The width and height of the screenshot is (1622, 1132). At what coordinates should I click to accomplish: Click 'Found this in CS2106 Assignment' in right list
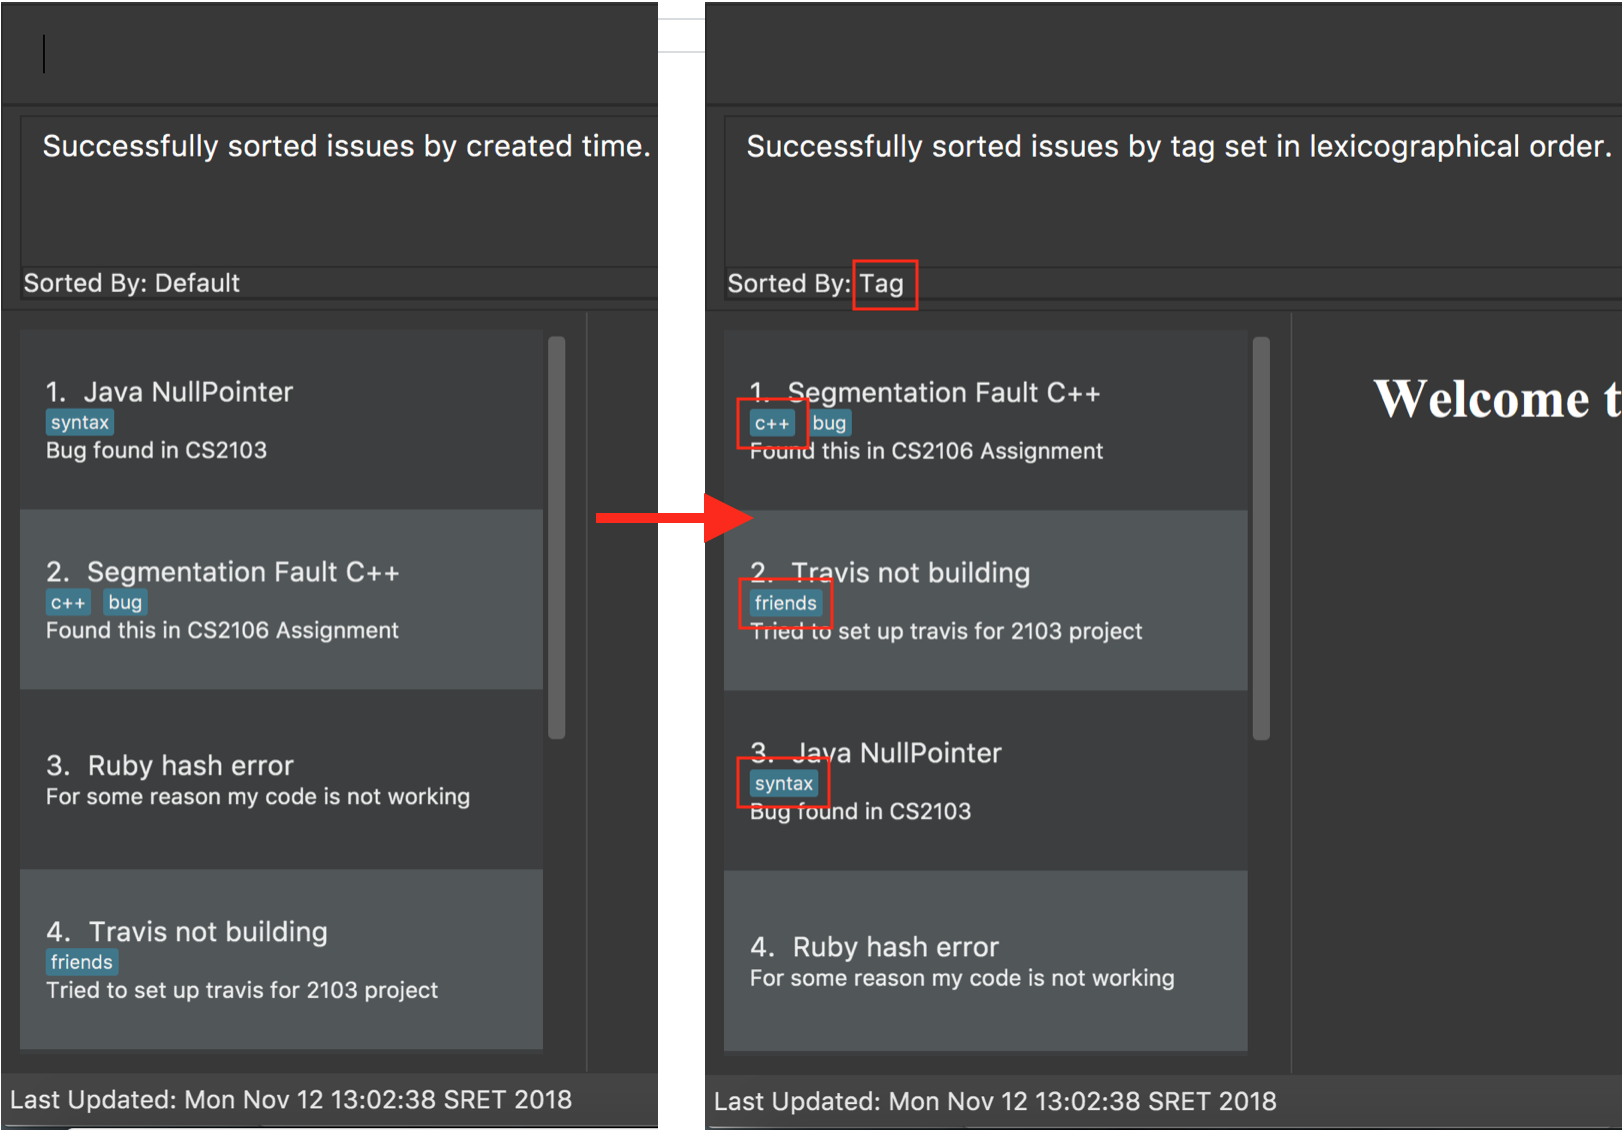[926, 451]
